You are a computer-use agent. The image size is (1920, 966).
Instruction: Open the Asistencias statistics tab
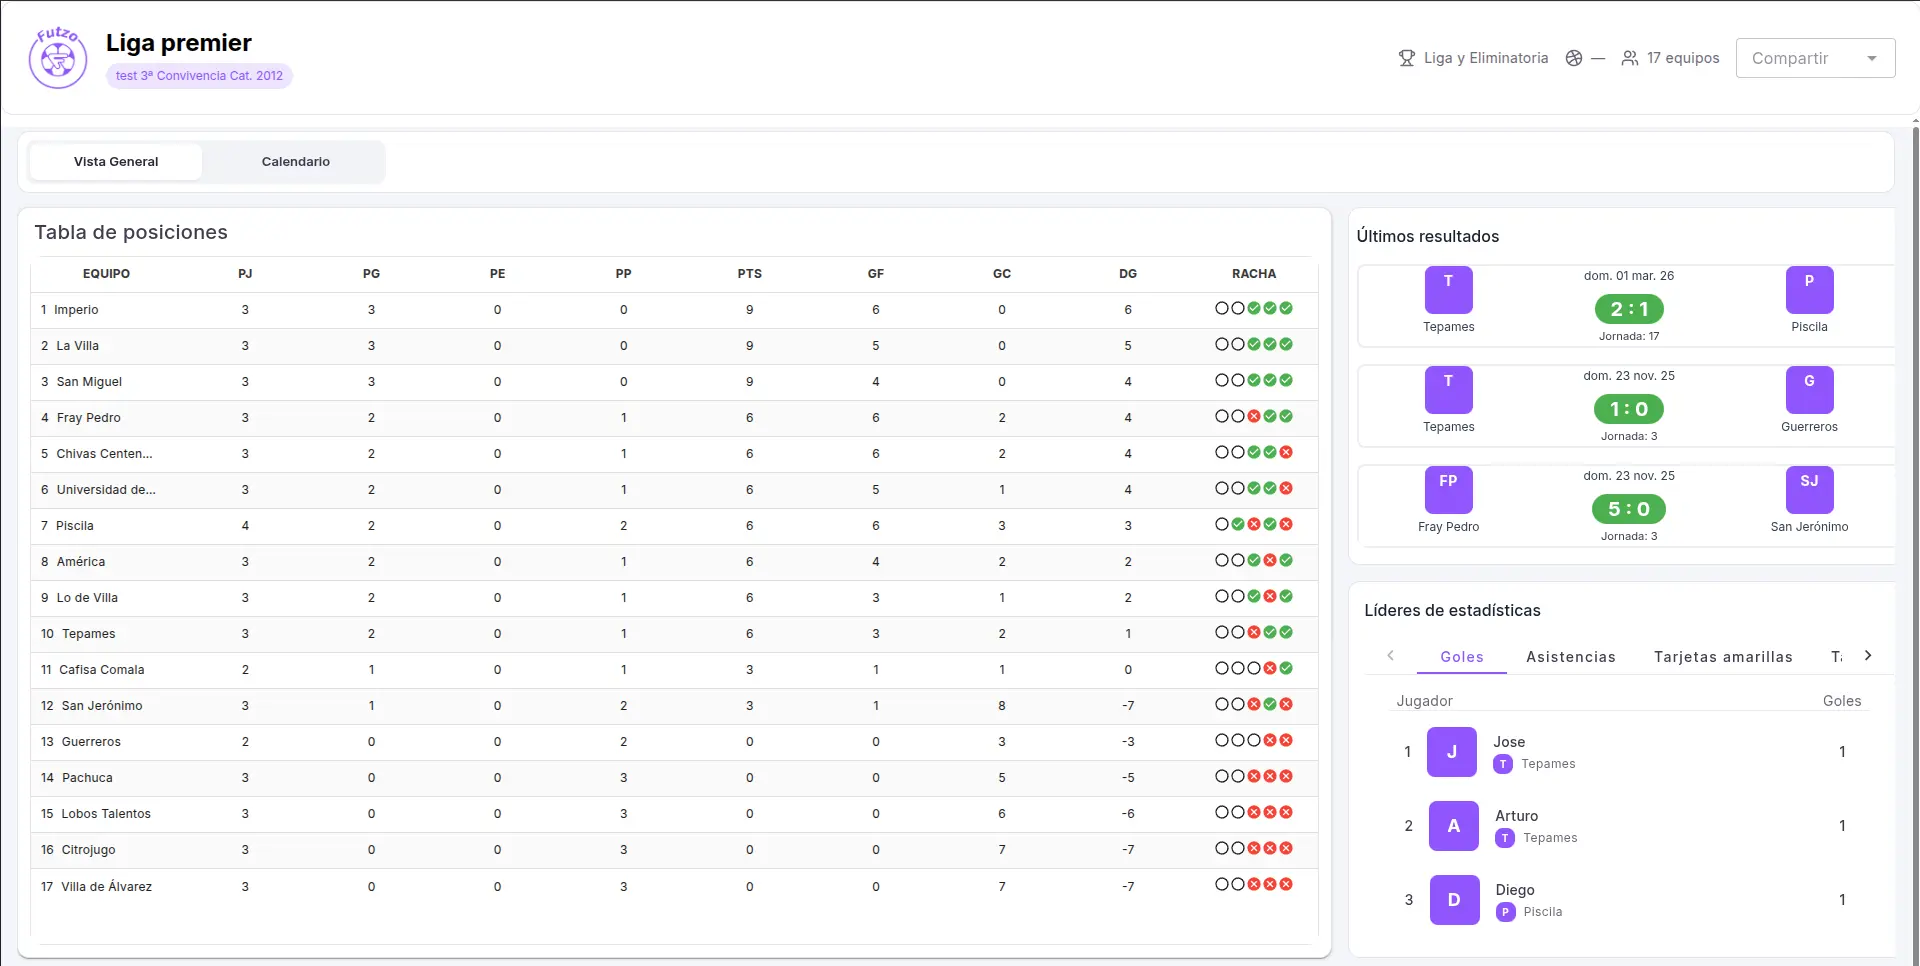click(1570, 657)
